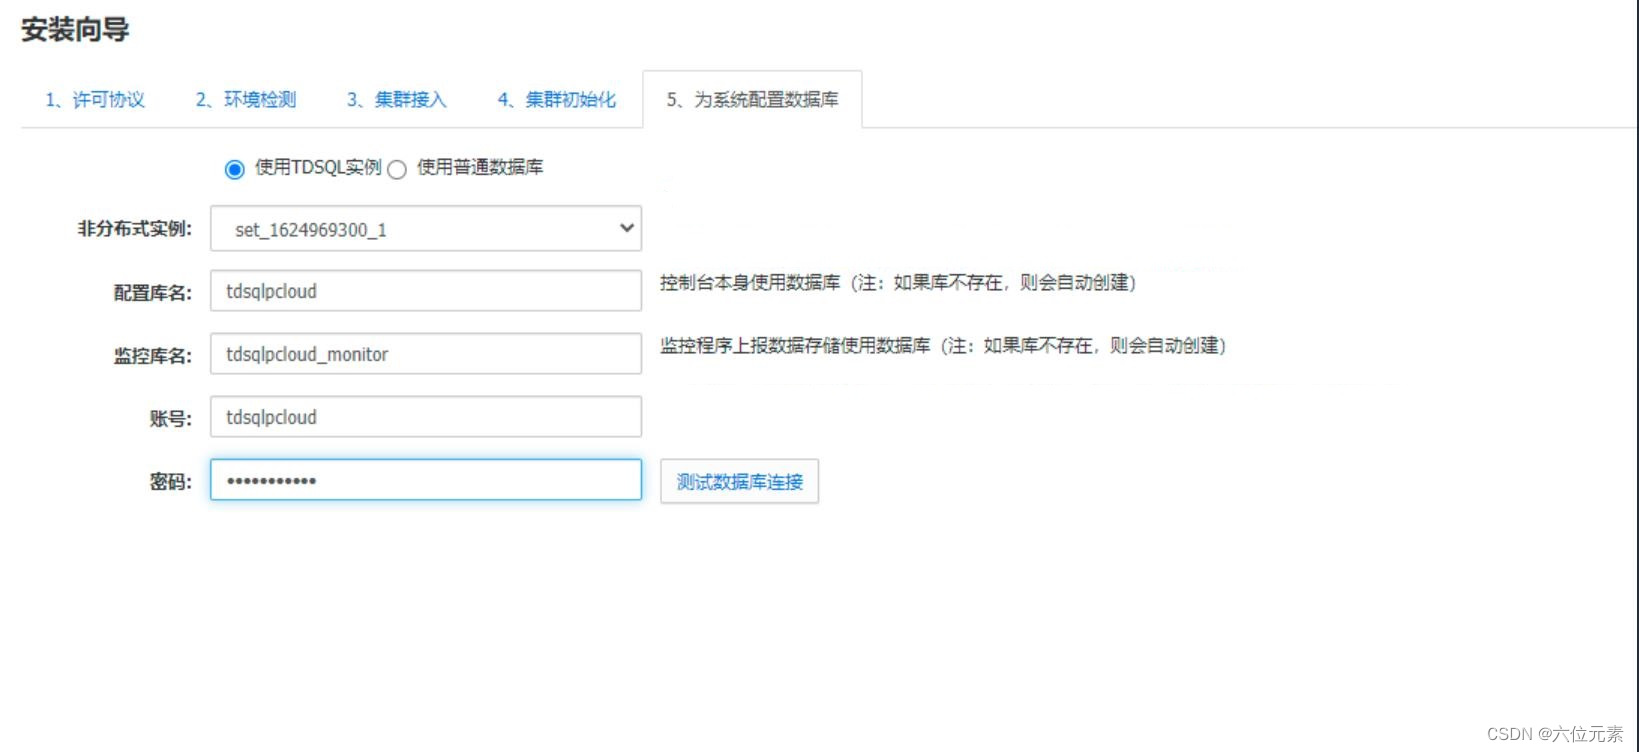Select the 5、为系统配置数据库 tab
This screenshot has width=1639, height=752.
coord(752,99)
